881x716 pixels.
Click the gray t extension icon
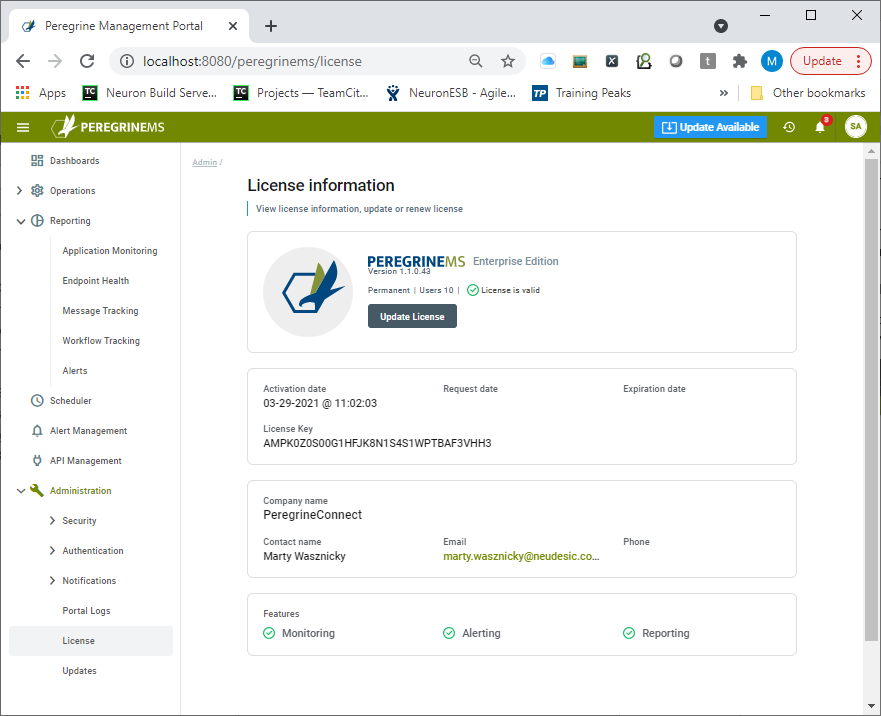(707, 61)
